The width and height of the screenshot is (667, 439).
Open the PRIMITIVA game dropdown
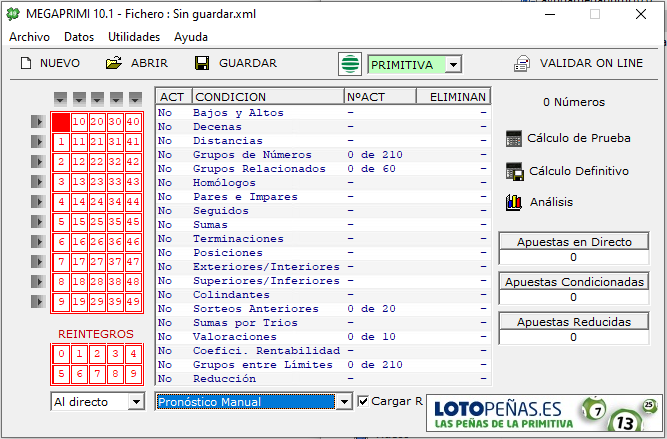click(453, 64)
